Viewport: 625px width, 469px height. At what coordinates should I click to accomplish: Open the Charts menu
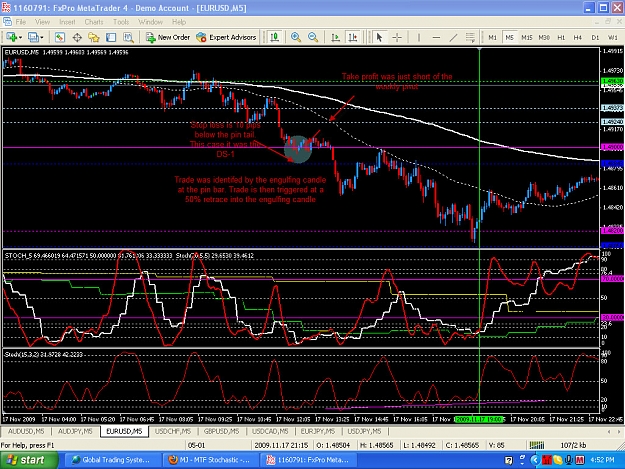(x=94, y=22)
